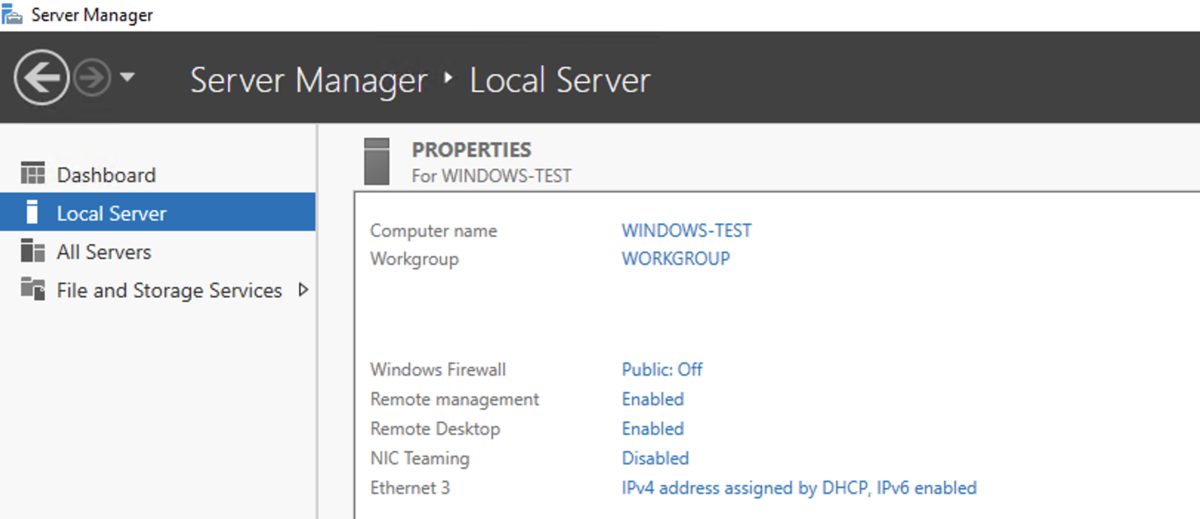The height and width of the screenshot is (519, 1200).
Task: Open the WINDOWS-TEST computer name link
Action: click(686, 230)
